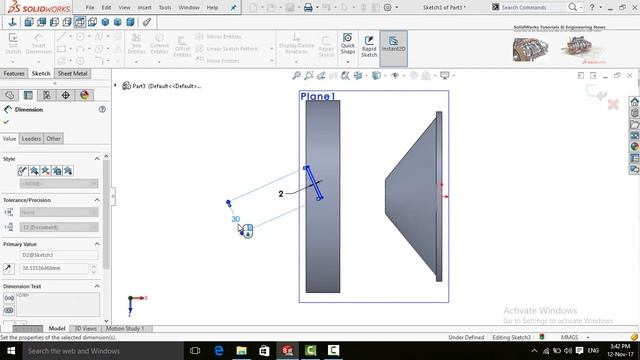
Task: Click the Dimension Text box
Action: tap(58, 304)
